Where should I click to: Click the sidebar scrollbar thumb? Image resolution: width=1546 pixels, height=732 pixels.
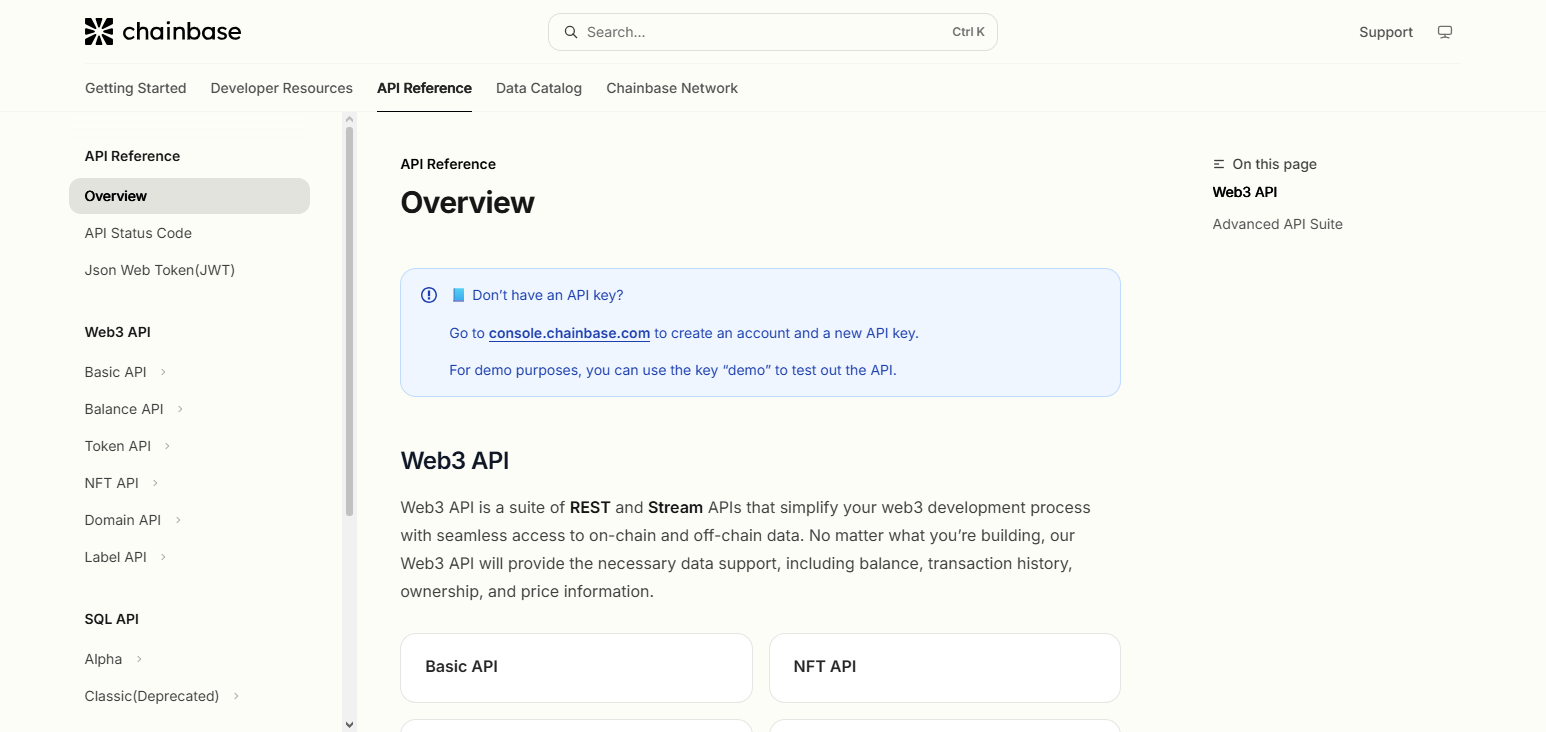click(349, 321)
